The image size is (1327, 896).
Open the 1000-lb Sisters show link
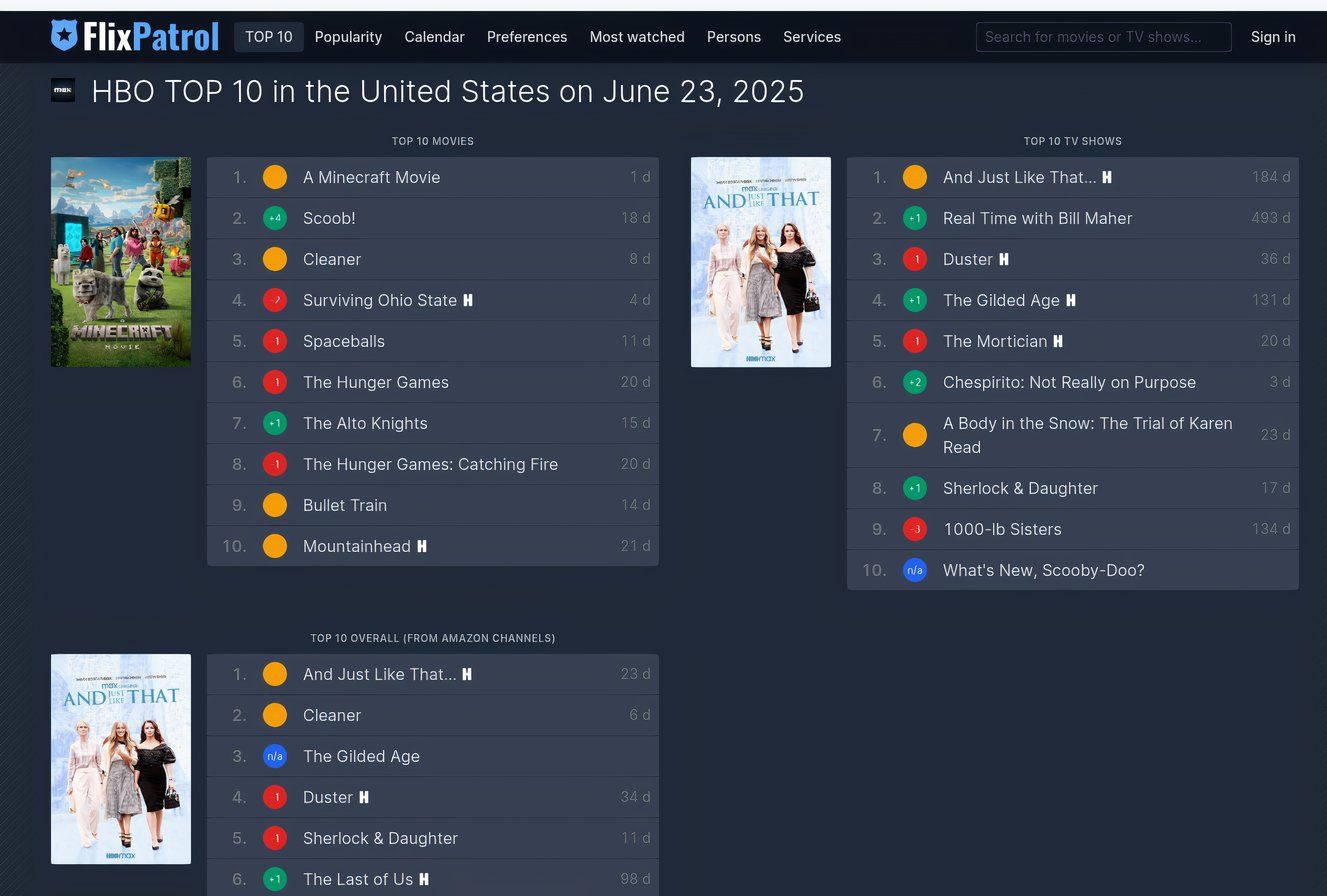click(x=1002, y=529)
